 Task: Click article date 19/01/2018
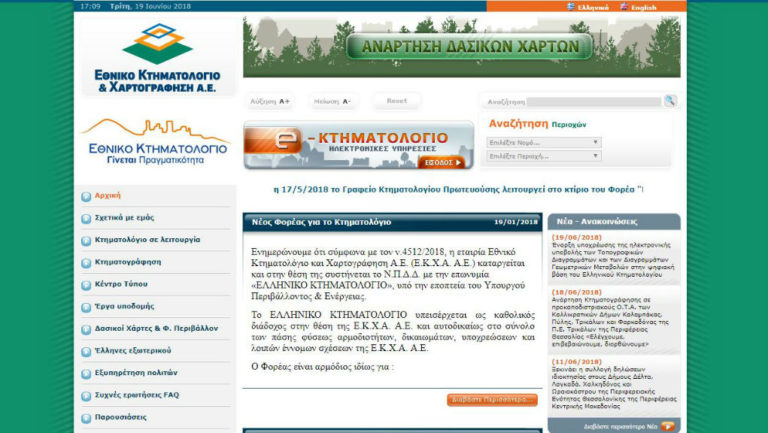516,222
